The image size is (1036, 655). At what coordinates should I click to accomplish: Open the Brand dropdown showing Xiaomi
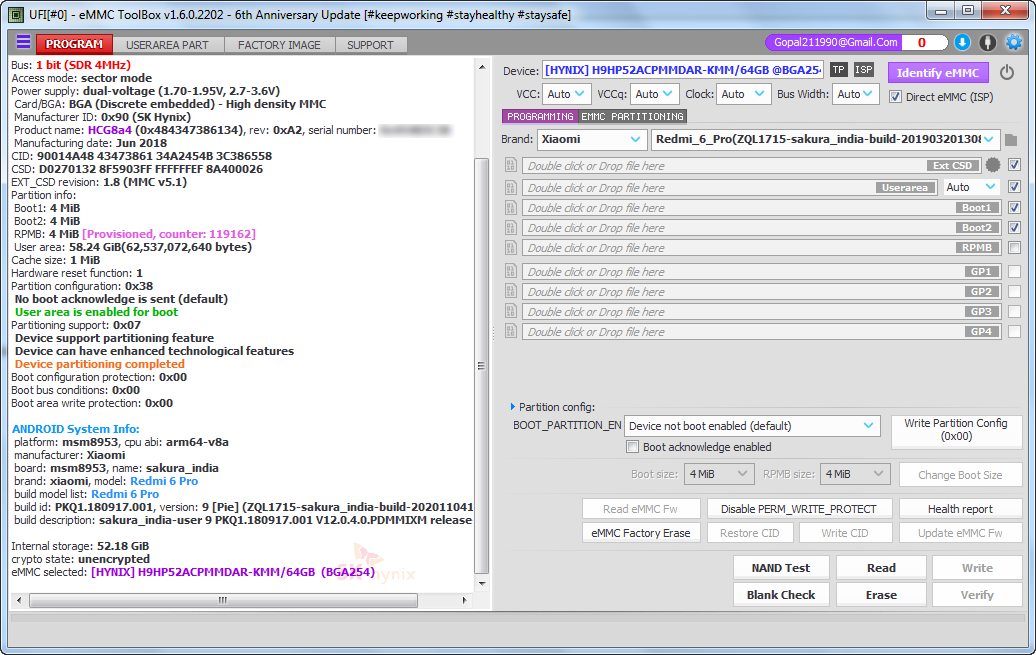click(591, 139)
